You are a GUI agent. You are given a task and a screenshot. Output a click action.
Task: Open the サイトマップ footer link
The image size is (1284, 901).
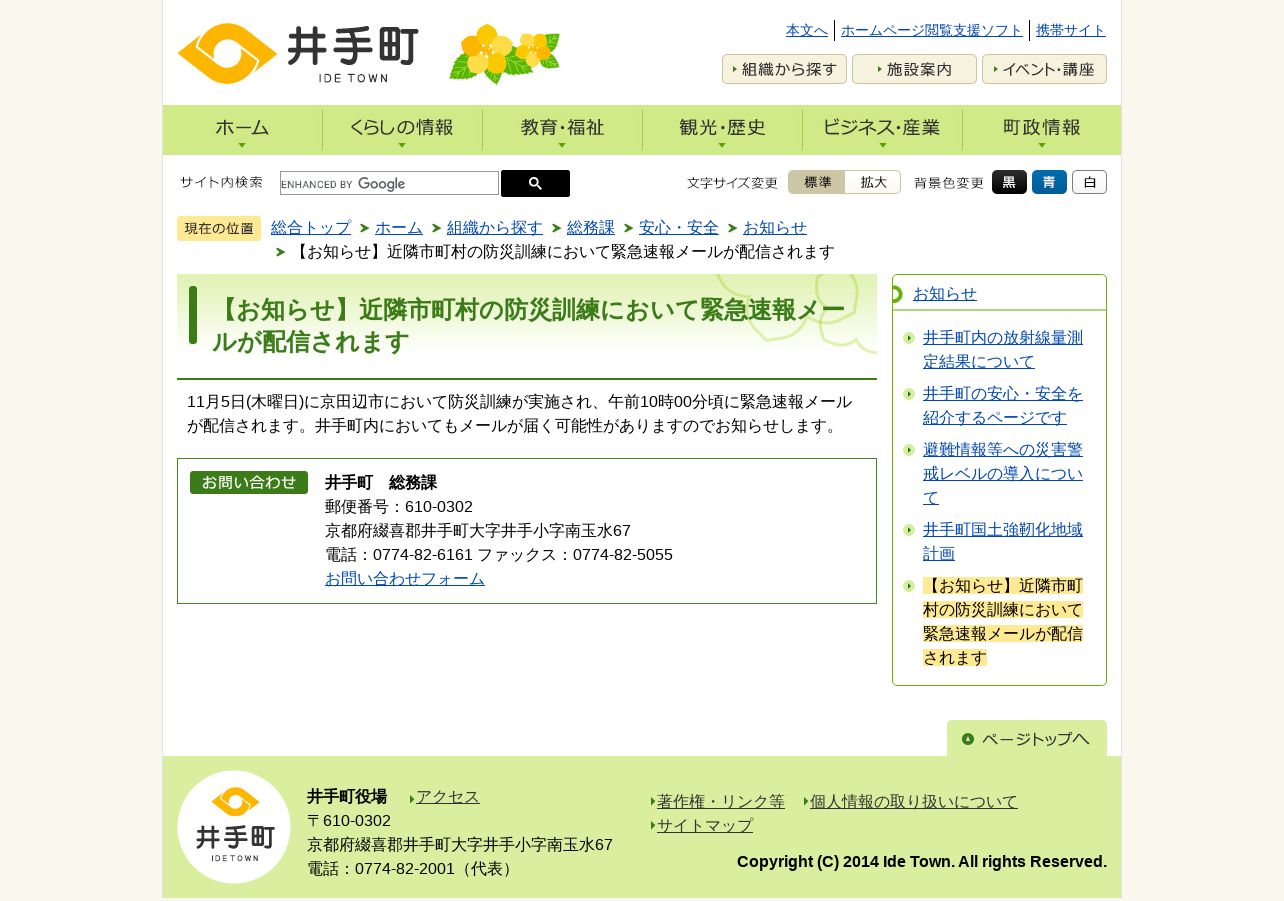705,825
